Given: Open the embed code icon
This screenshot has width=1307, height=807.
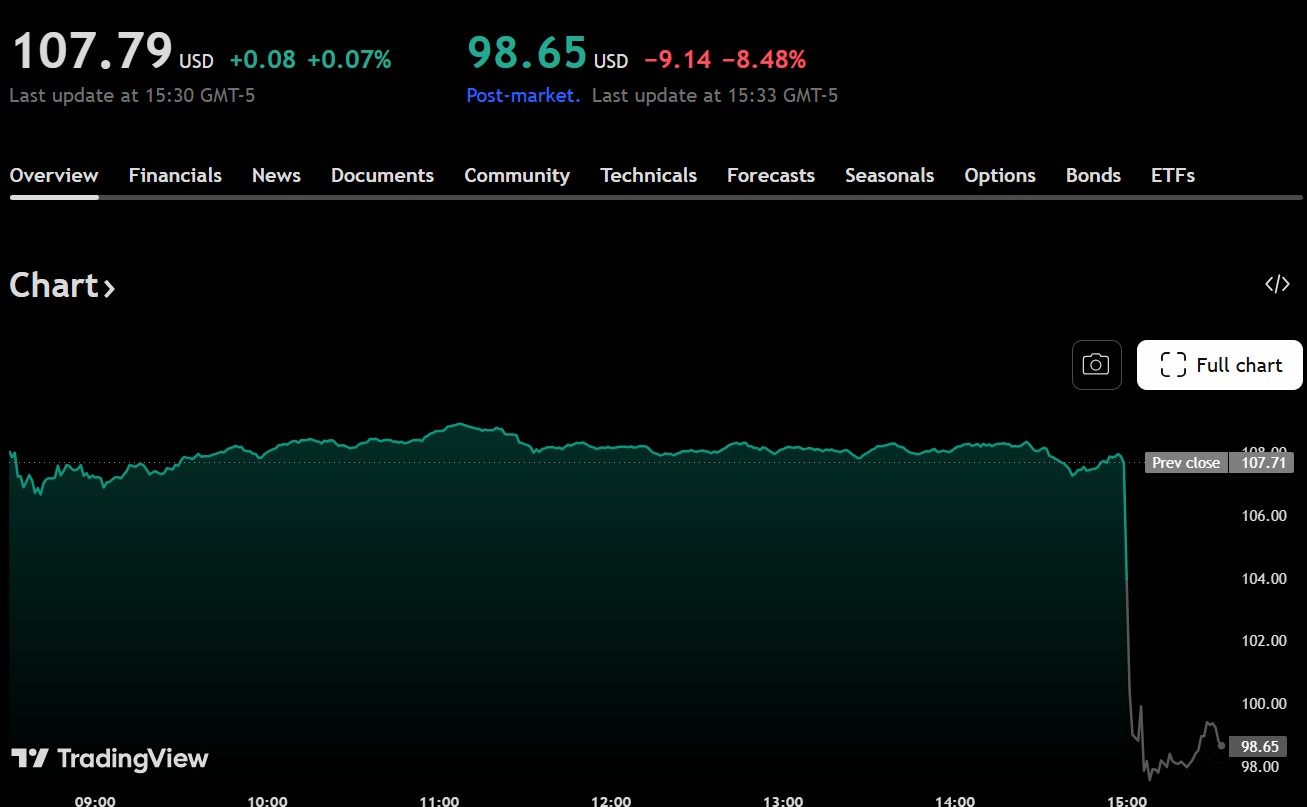Looking at the screenshot, I should tap(1277, 284).
